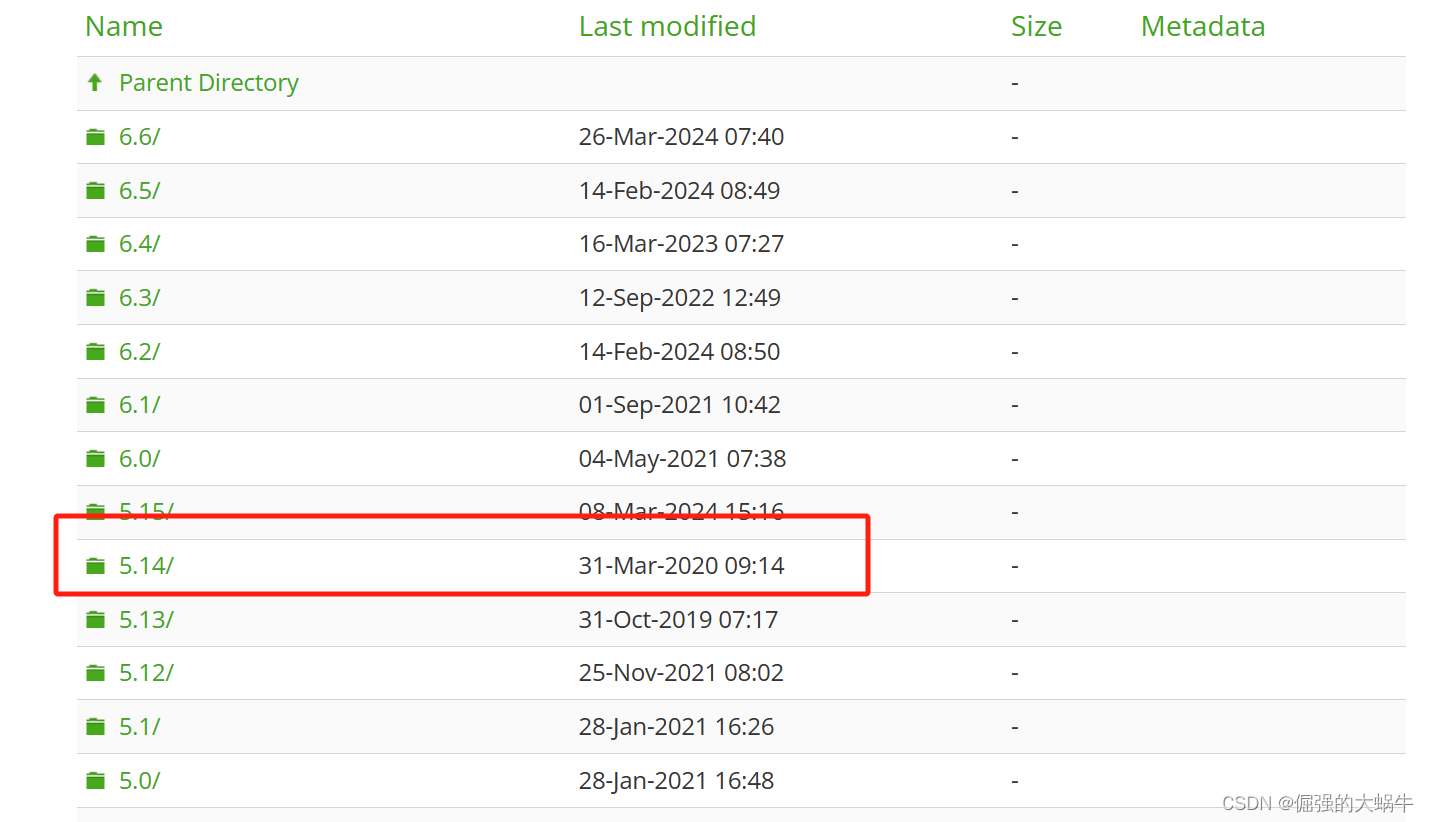Image resolution: width=1429 pixels, height=822 pixels.
Task: Sort listing by Name column header
Action: pos(124,27)
